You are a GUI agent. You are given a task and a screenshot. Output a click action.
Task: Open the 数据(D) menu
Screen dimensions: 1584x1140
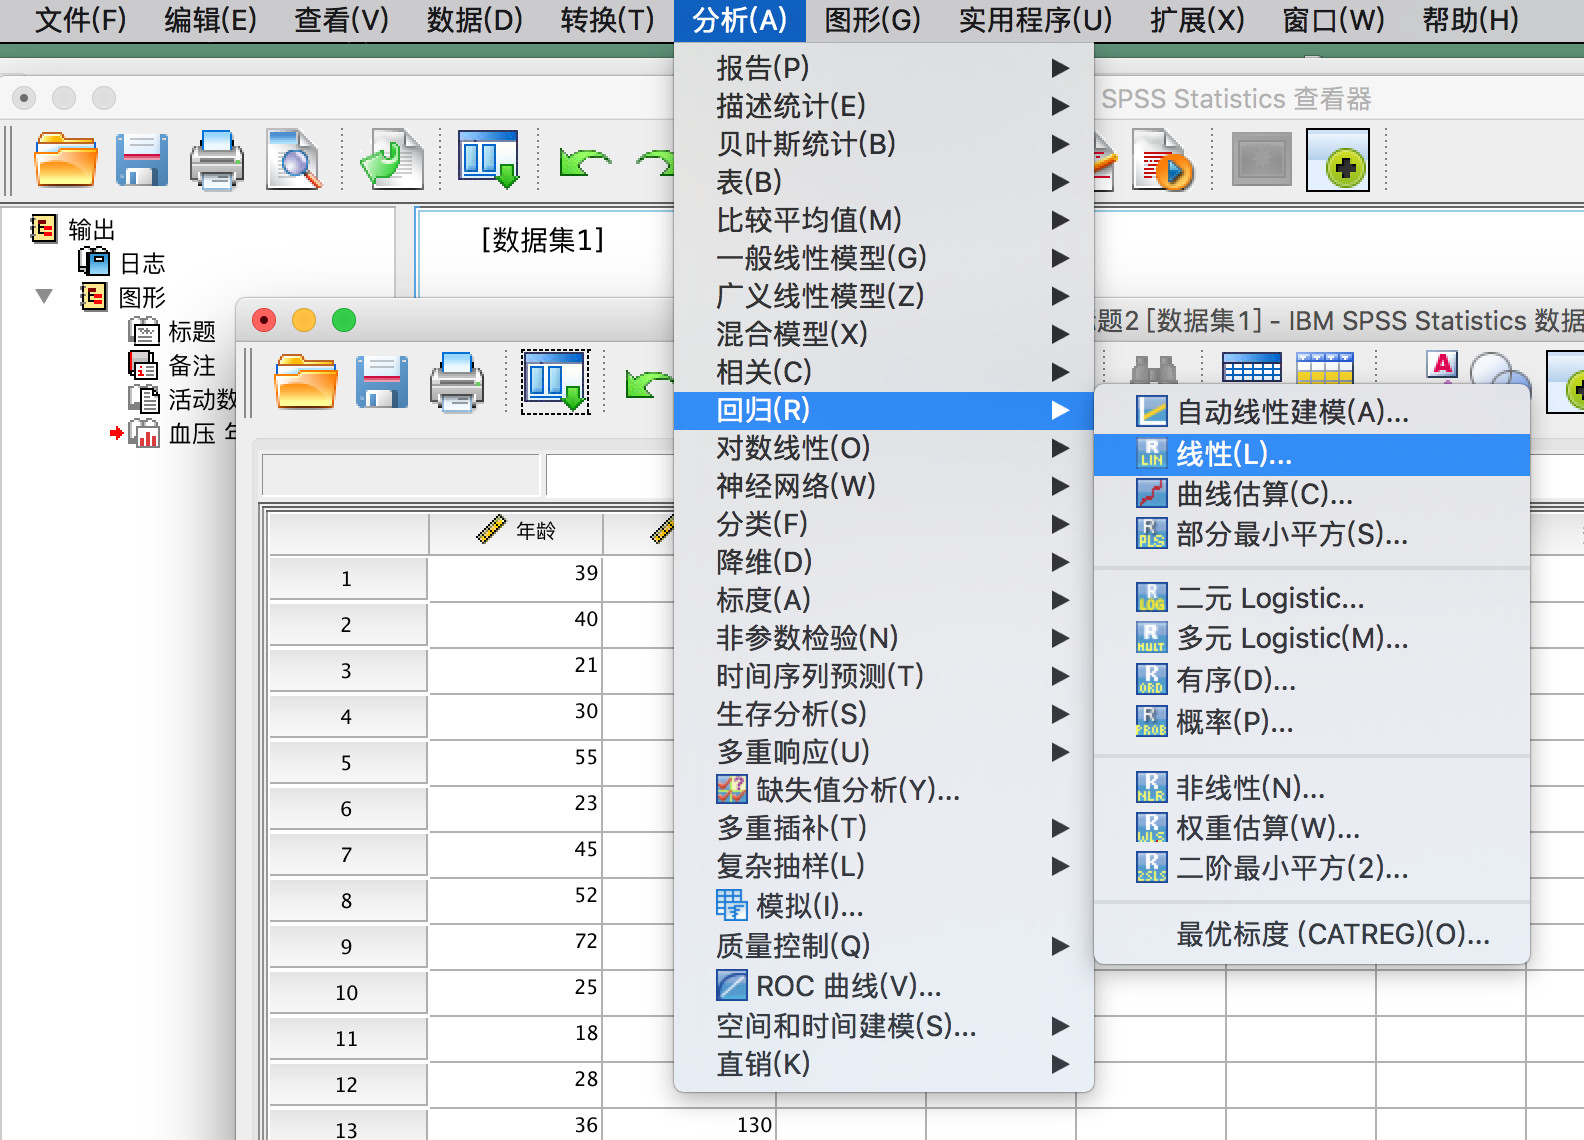(x=474, y=20)
